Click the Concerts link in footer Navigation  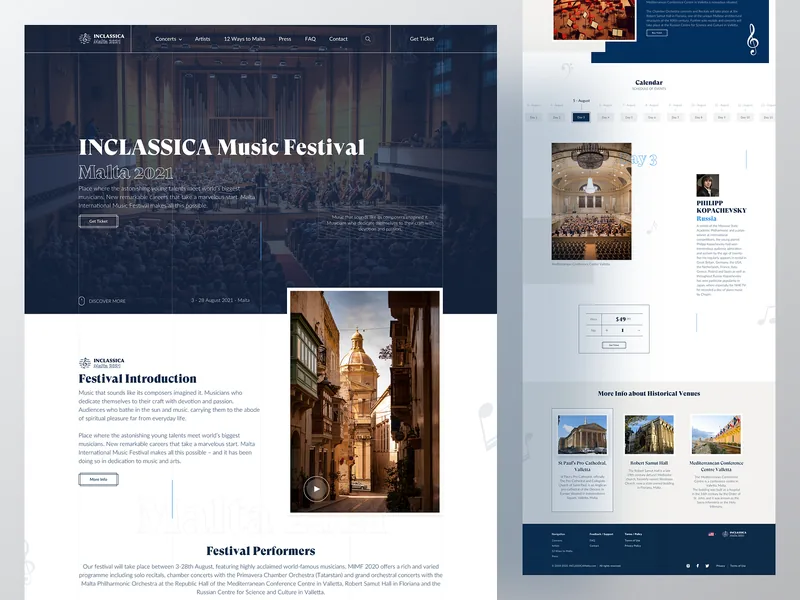[557, 540]
